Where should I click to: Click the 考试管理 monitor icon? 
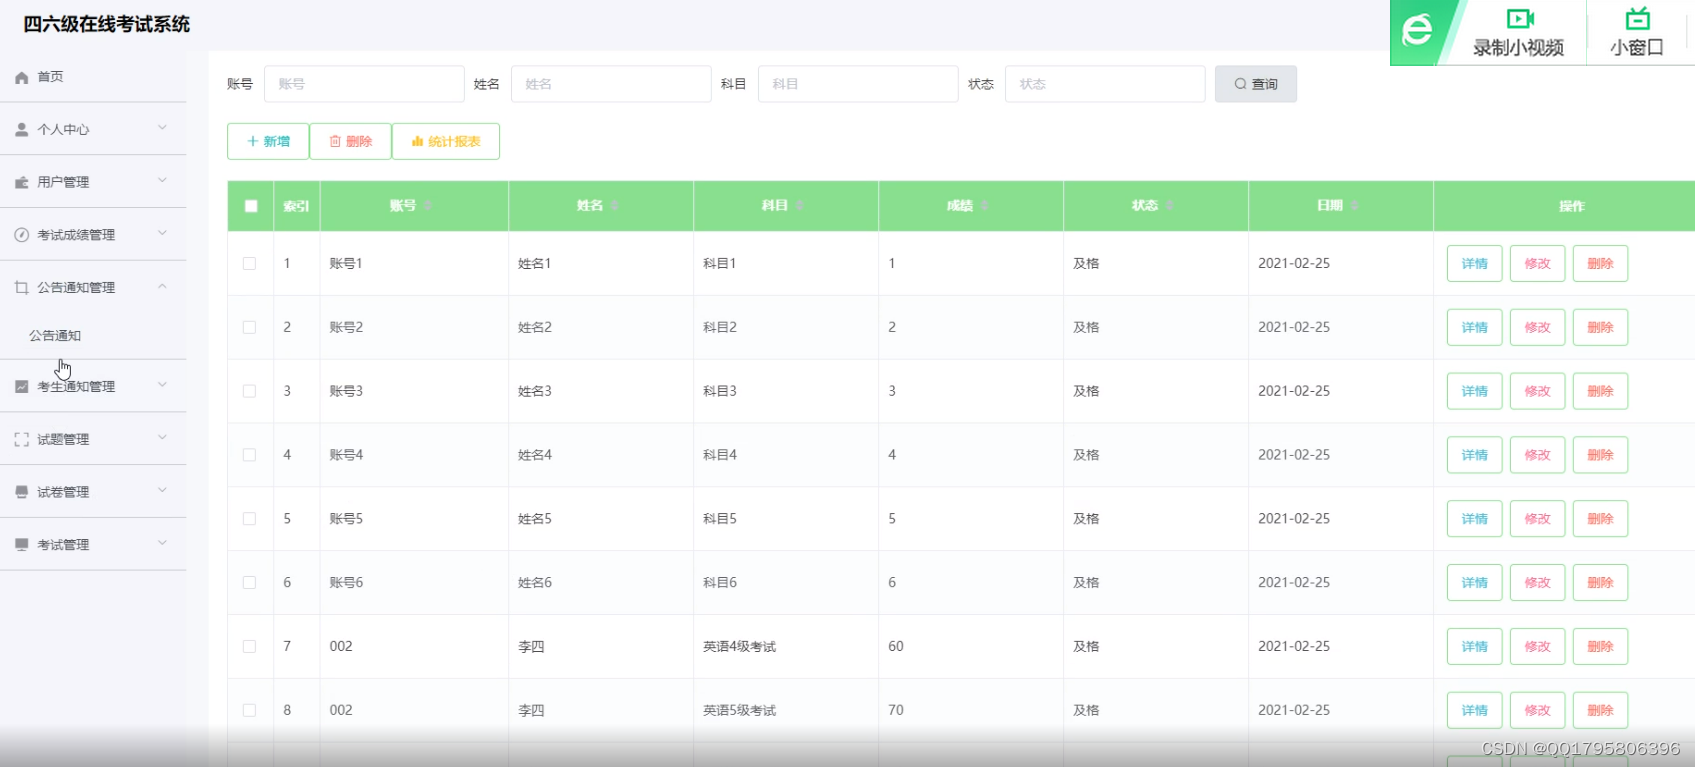point(22,544)
